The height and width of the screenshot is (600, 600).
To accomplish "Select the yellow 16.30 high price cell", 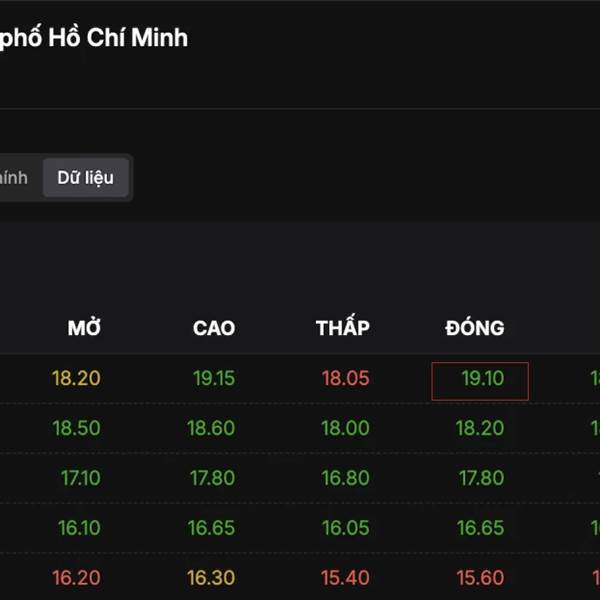I will point(211,578).
